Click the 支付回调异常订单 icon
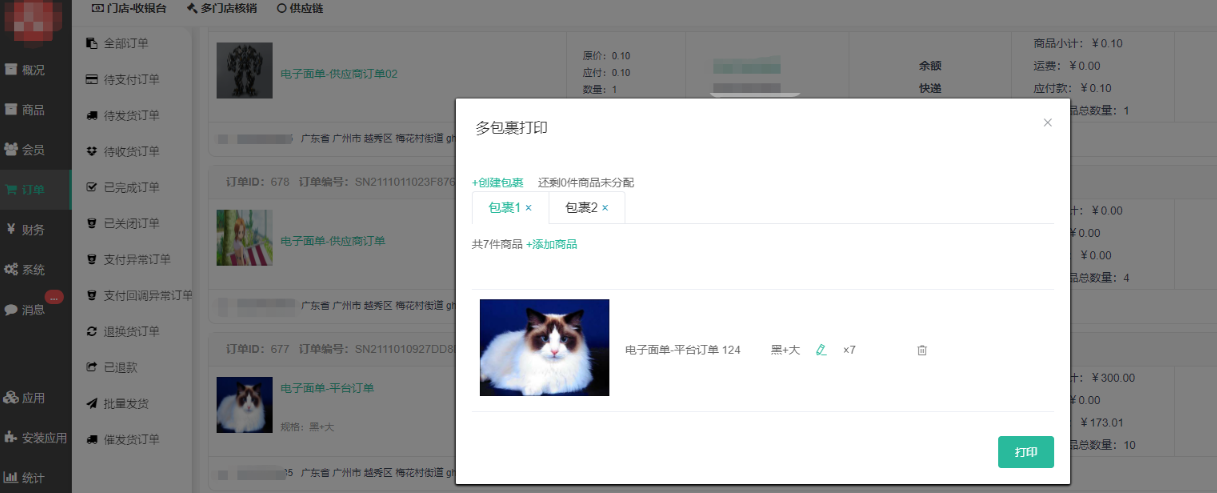The height and width of the screenshot is (493, 1217). coord(92,295)
